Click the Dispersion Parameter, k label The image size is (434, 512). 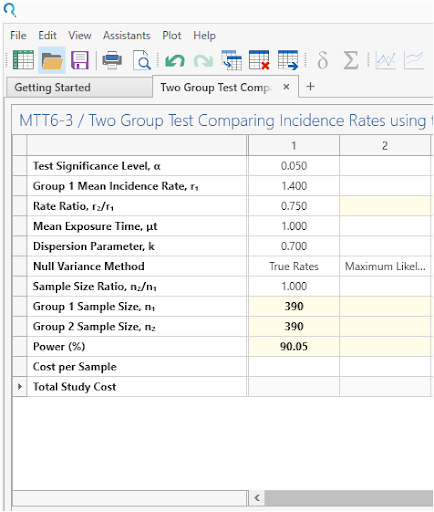(94, 246)
